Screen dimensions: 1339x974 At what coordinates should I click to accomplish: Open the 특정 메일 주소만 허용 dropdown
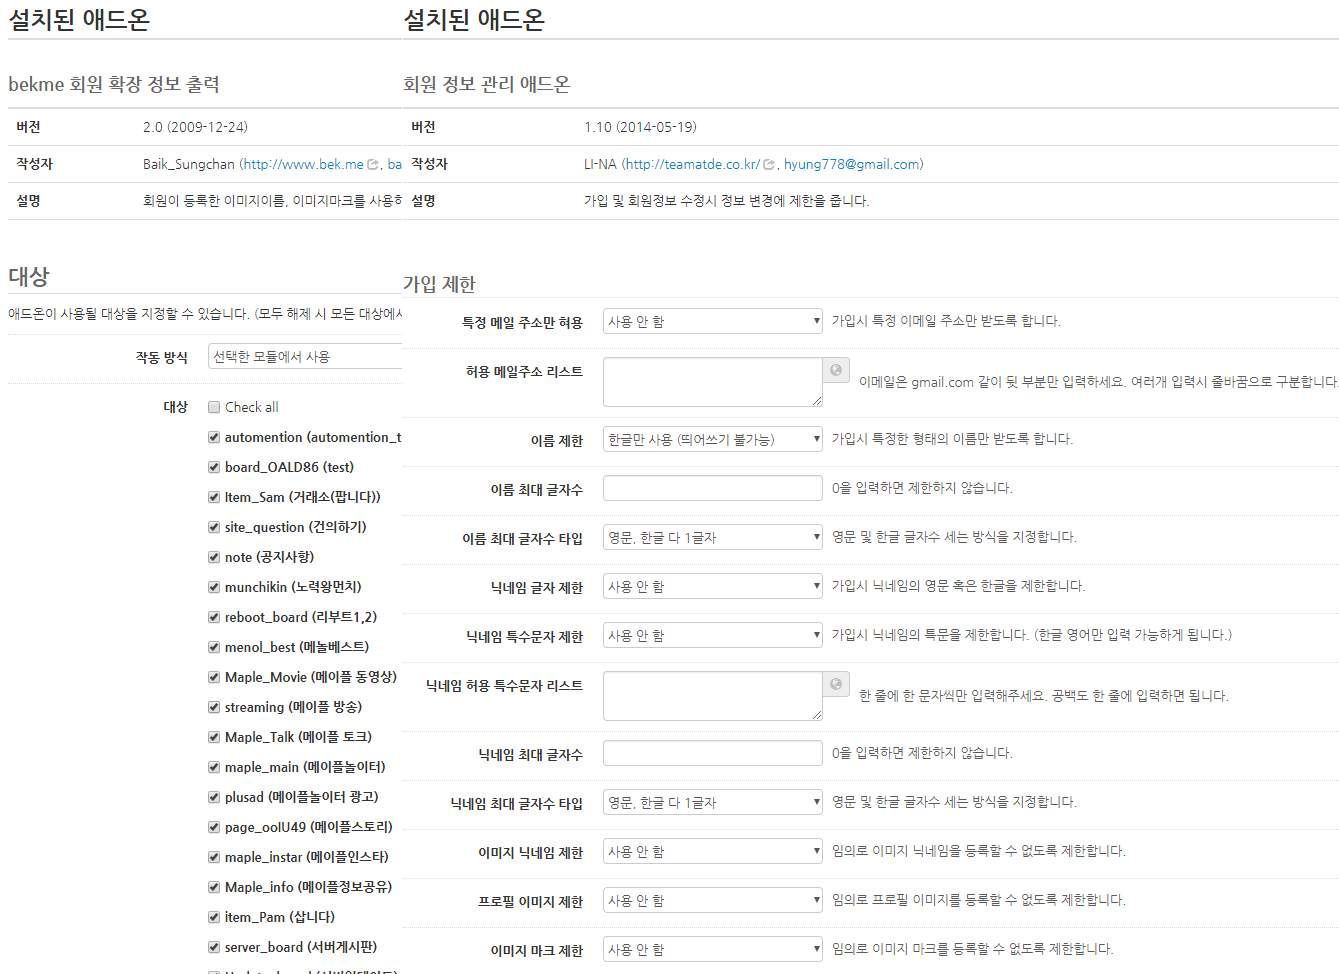[x=712, y=321]
